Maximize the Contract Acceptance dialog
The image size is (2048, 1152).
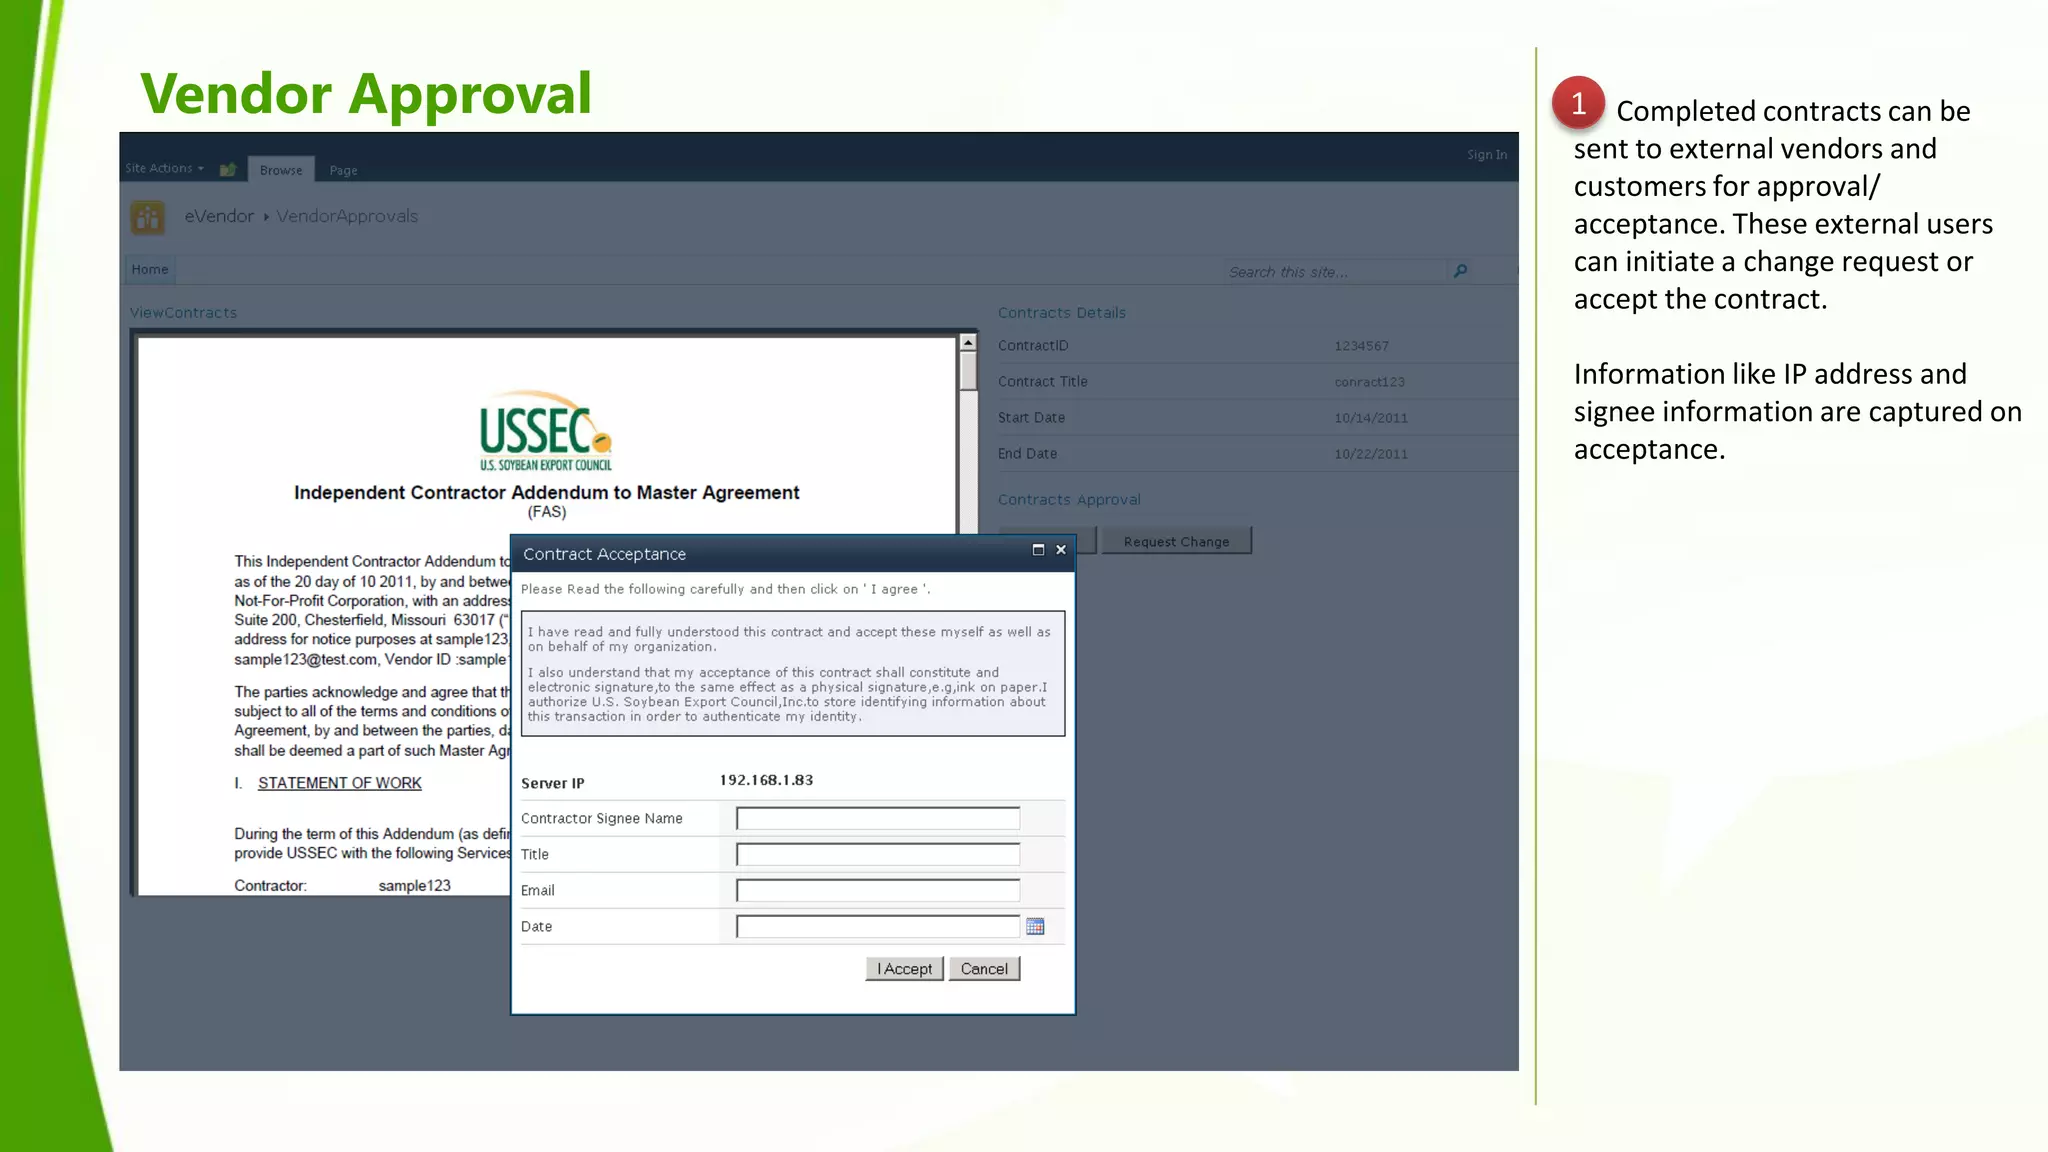1038,550
